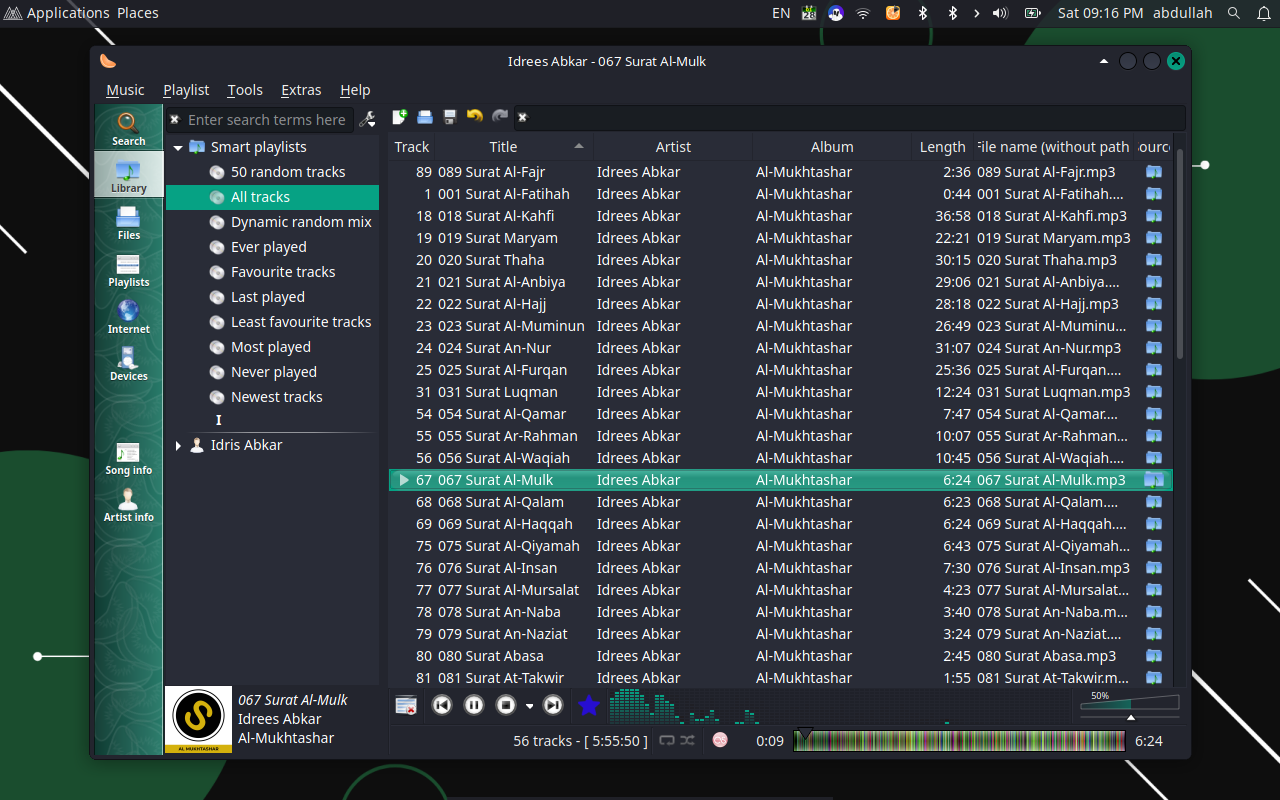Pause the current playback

(x=474, y=706)
